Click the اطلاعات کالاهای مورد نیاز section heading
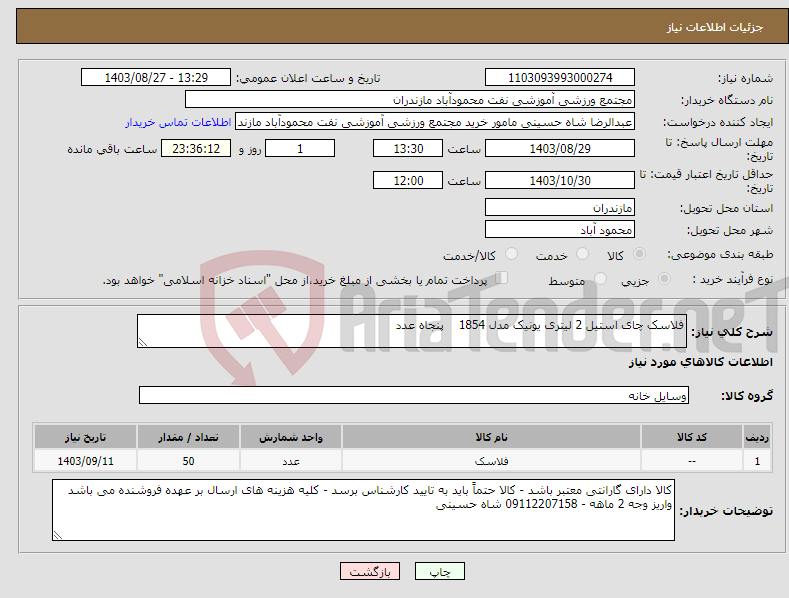The width and height of the screenshot is (789, 598). [700, 362]
